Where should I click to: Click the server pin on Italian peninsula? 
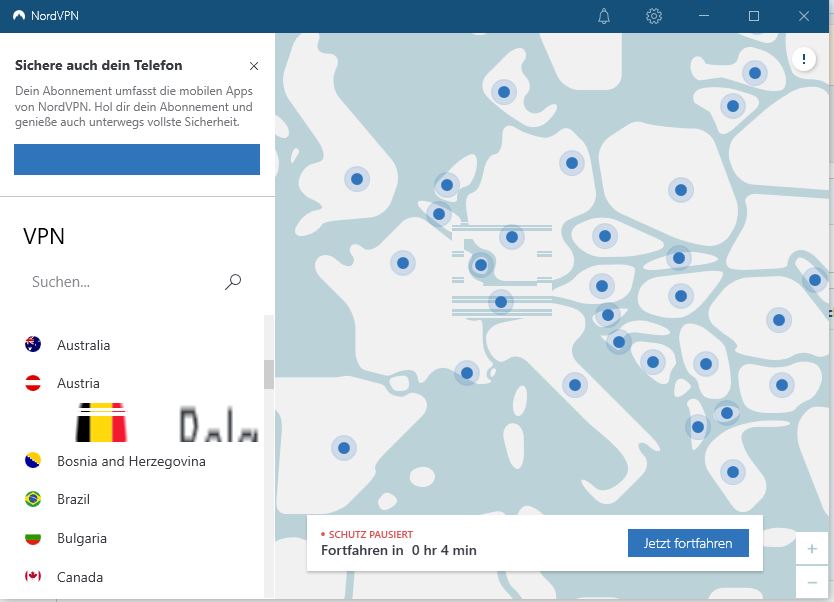[x=575, y=384]
